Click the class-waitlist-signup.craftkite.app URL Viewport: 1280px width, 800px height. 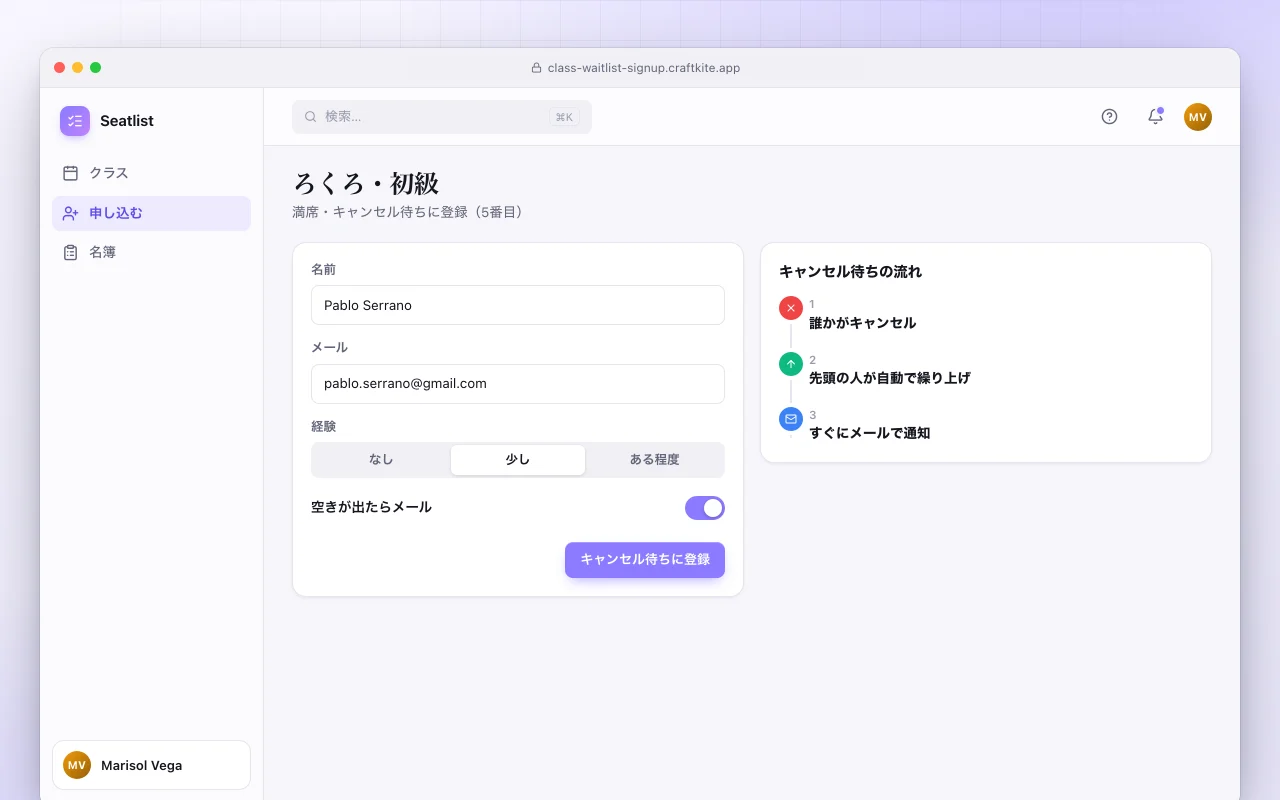[644, 68]
